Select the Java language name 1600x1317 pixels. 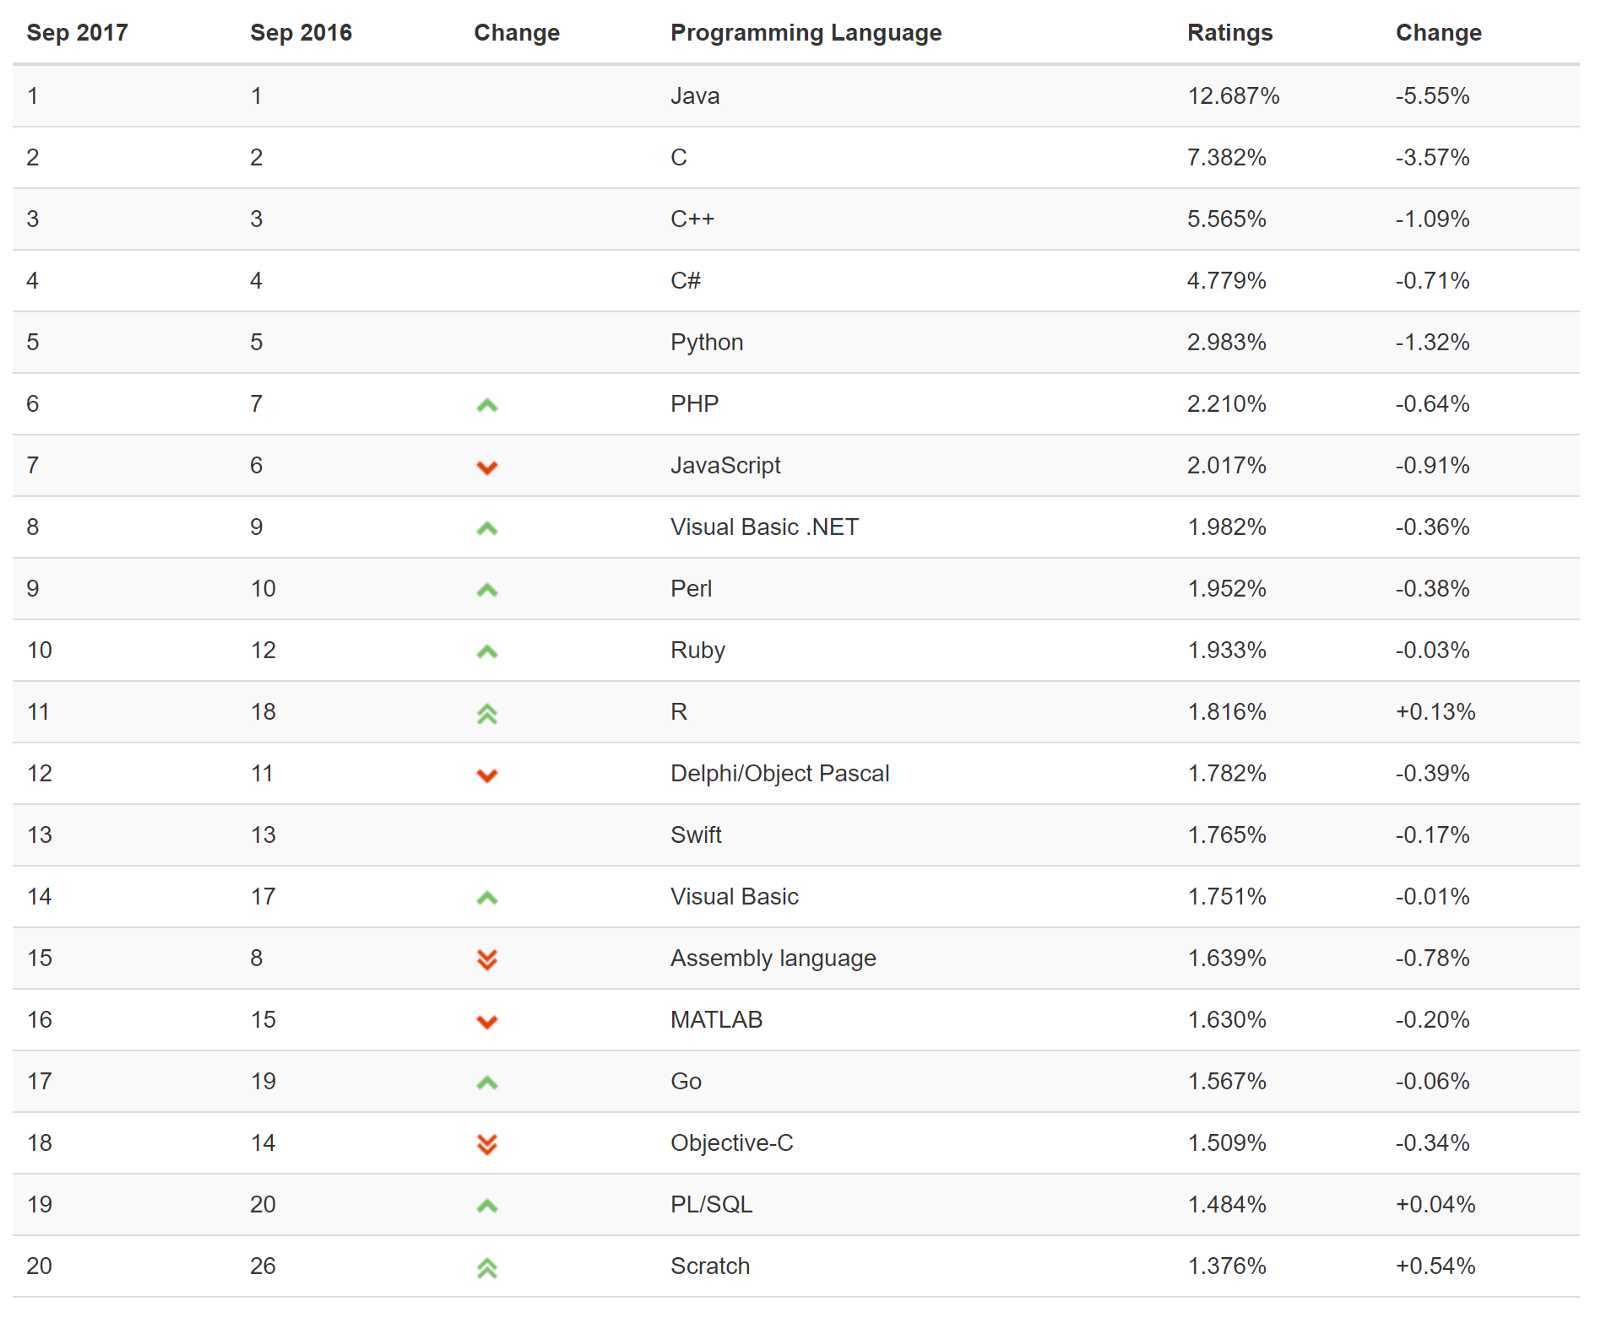pyautogui.click(x=695, y=96)
